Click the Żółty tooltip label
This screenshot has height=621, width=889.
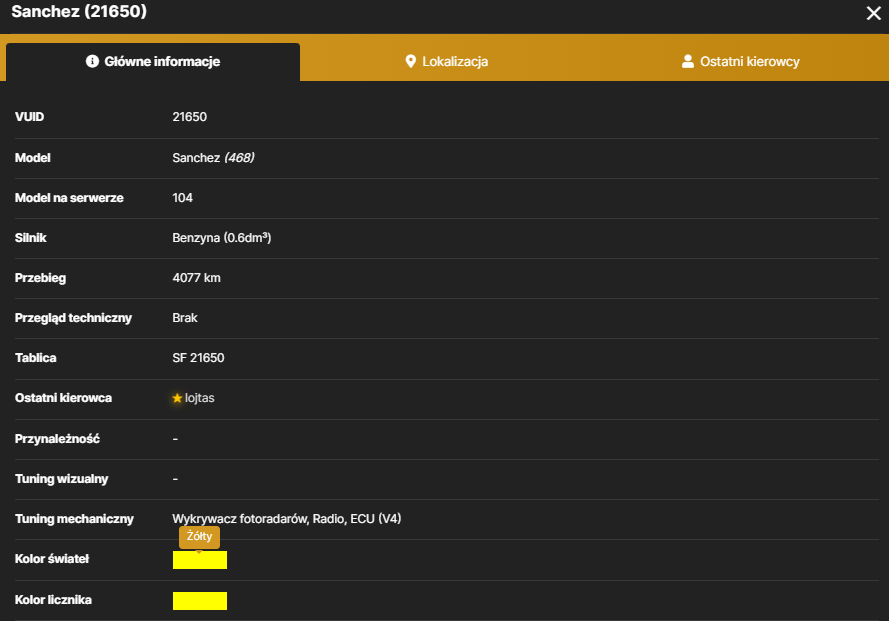(x=199, y=536)
